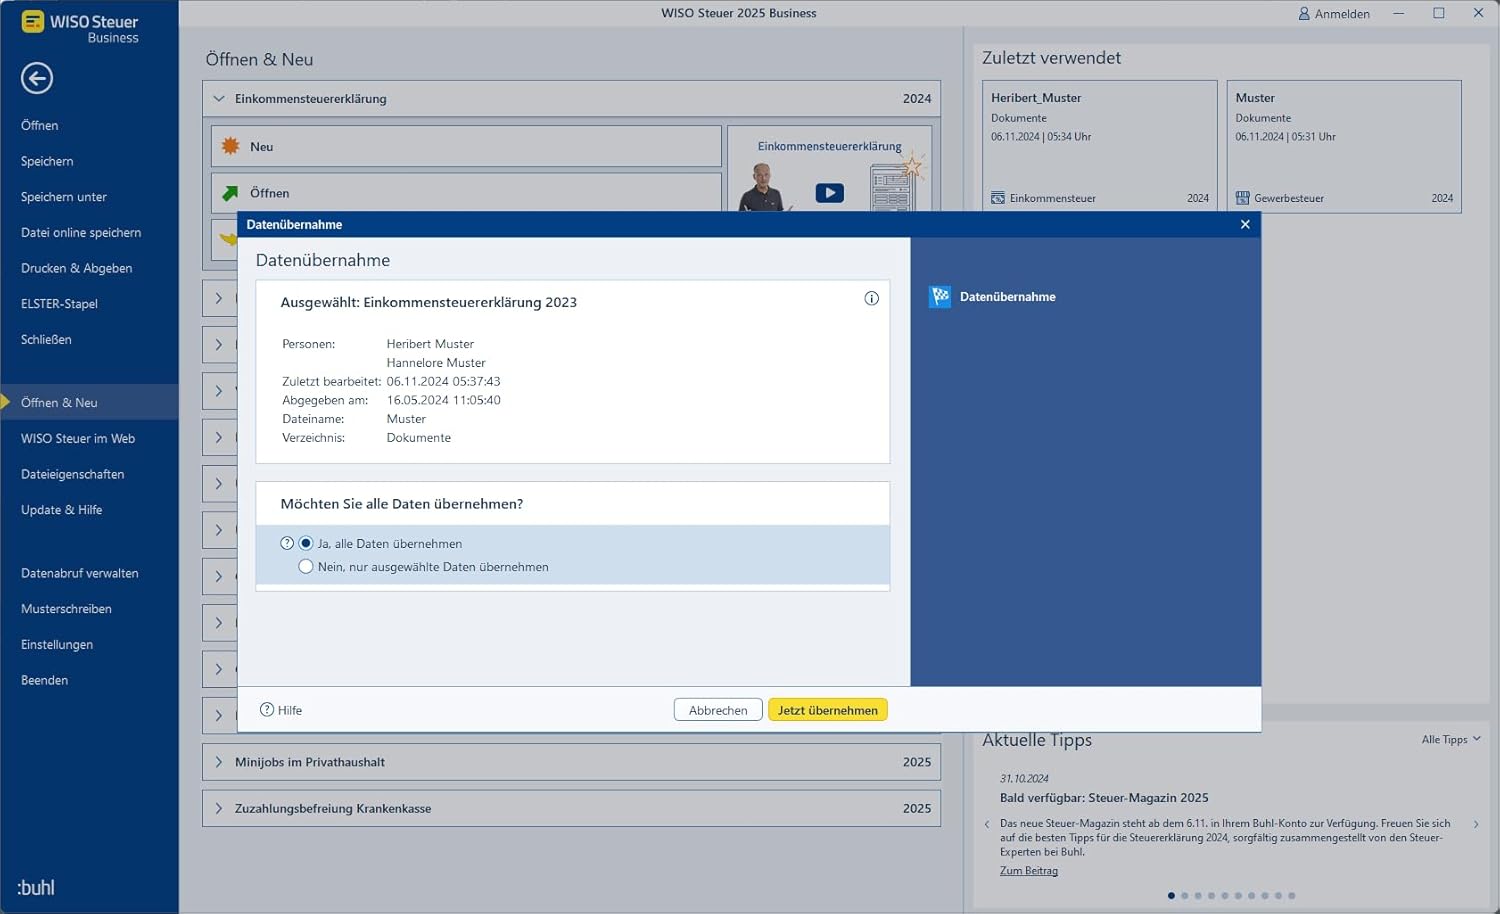1500x914 pixels.
Task: Click the WISO Steuer Business logo
Action: pos(80,27)
